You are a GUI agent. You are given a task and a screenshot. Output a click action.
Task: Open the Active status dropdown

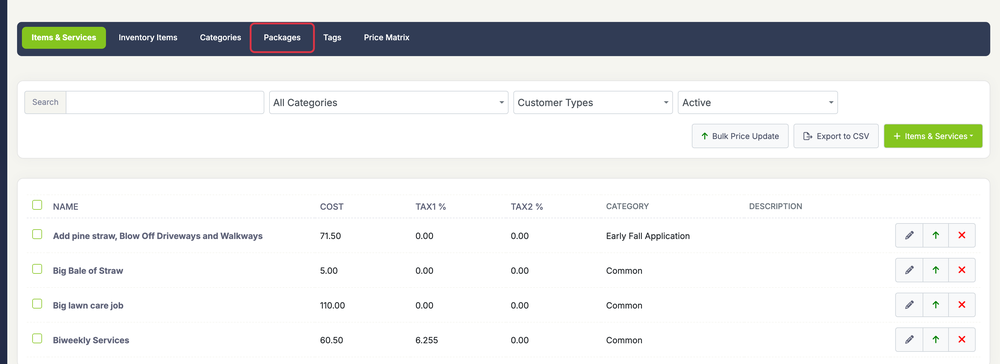(x=758, y=103)
